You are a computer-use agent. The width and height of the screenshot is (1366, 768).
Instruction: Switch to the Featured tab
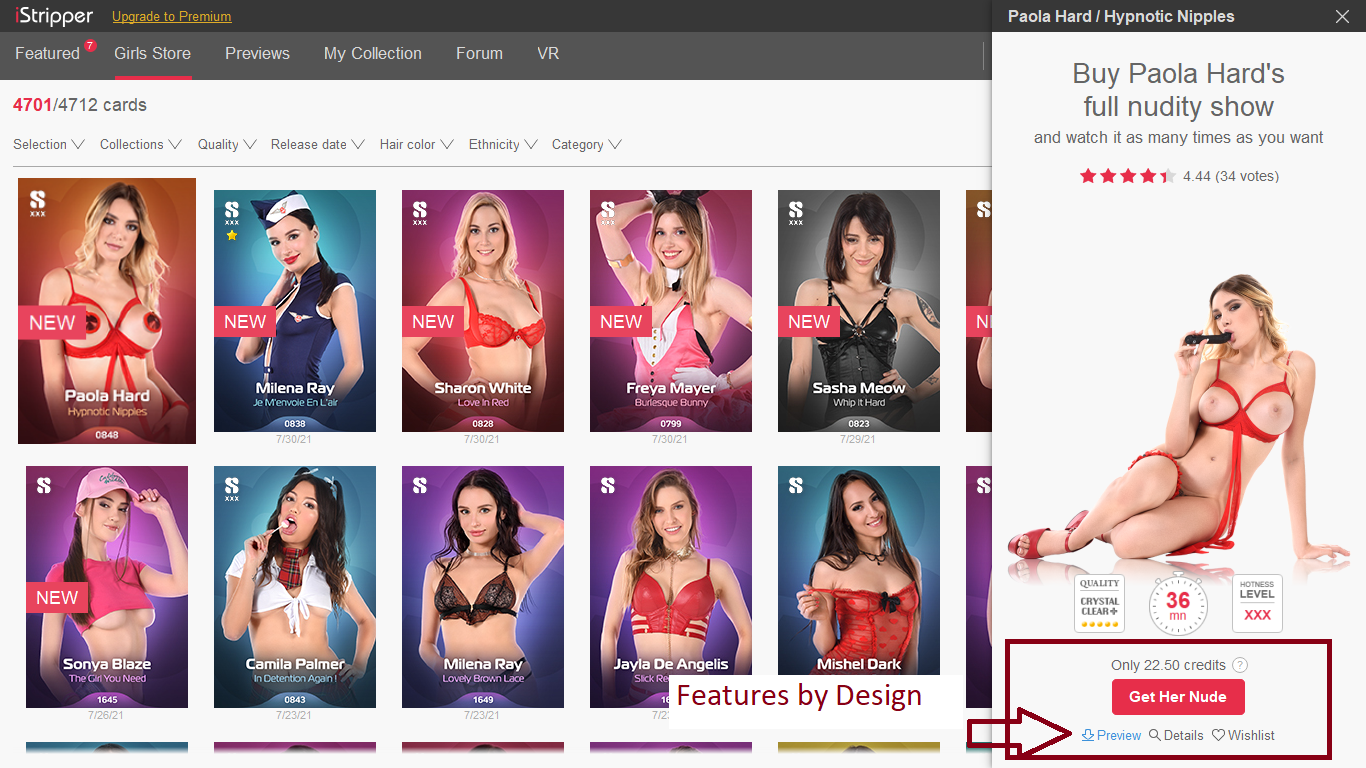pyautogui.click(x=47, y=53)
